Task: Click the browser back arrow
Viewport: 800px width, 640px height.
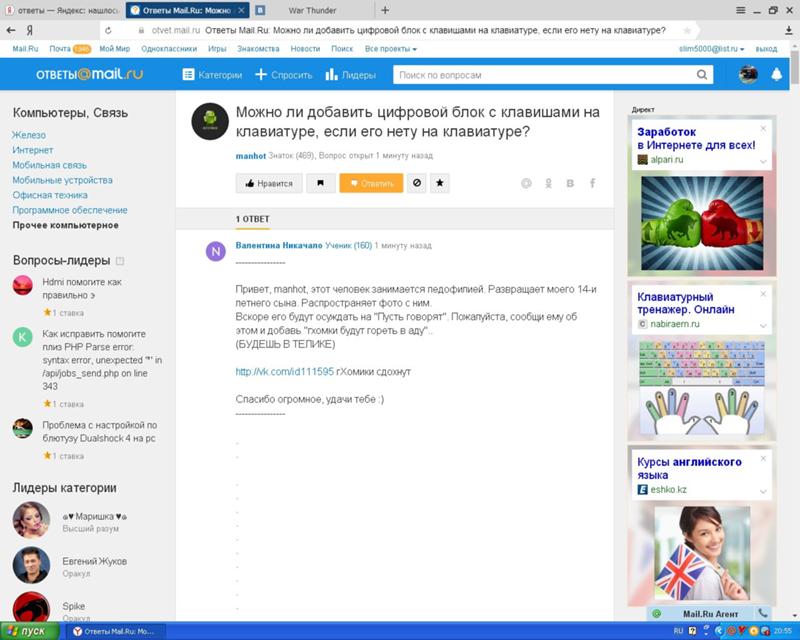Action: (11, 31)
